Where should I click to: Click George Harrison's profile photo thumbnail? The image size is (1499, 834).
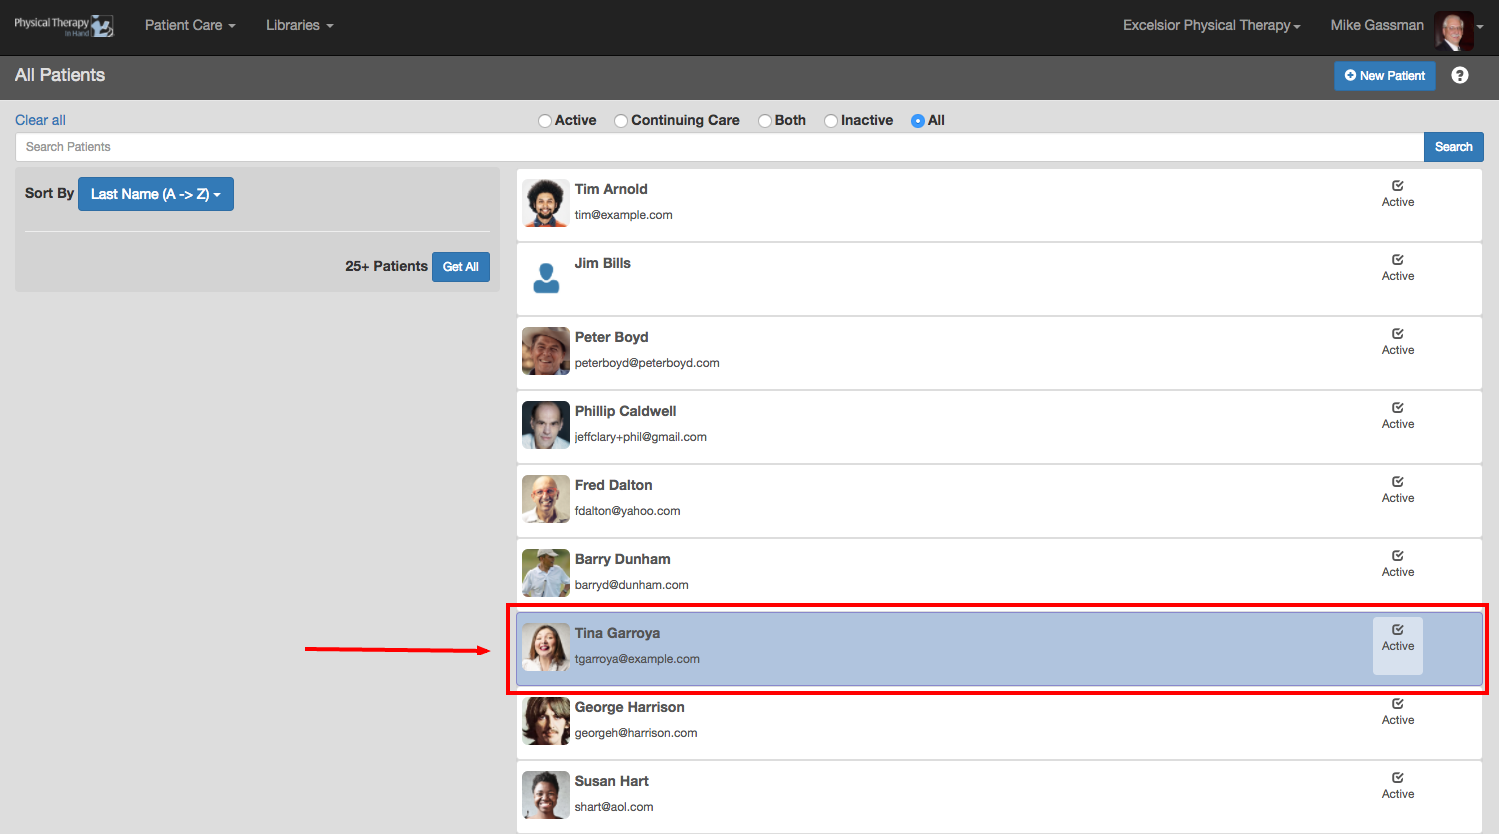point(546,721)
